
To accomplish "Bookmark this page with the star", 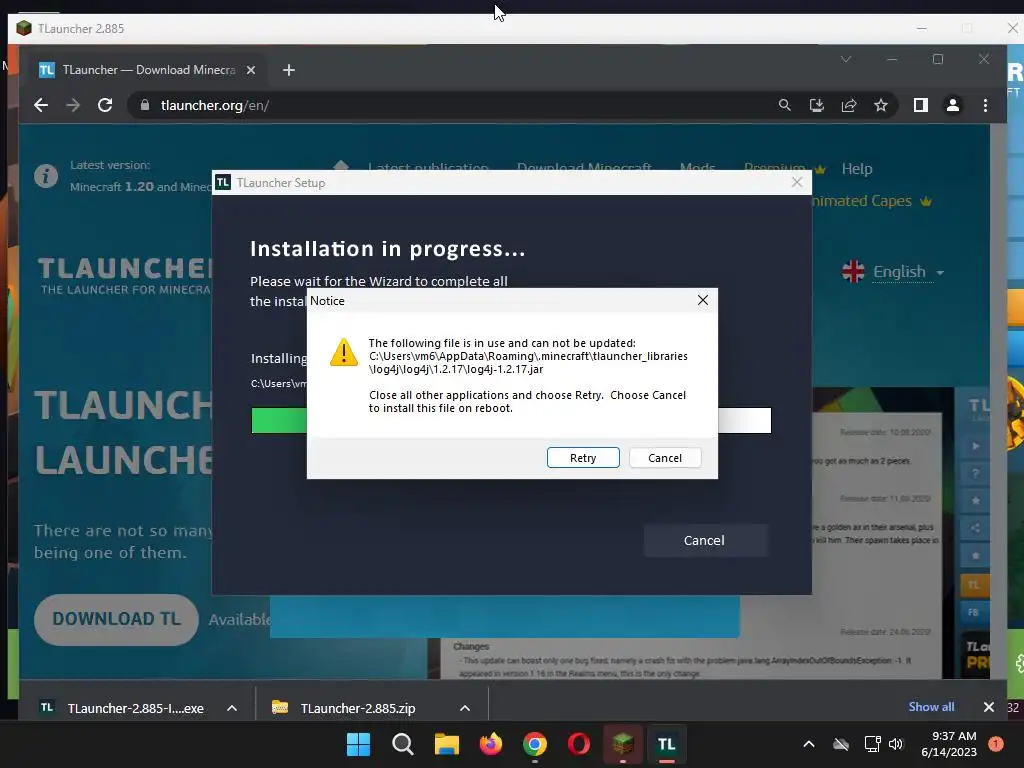I will point(881,105).
